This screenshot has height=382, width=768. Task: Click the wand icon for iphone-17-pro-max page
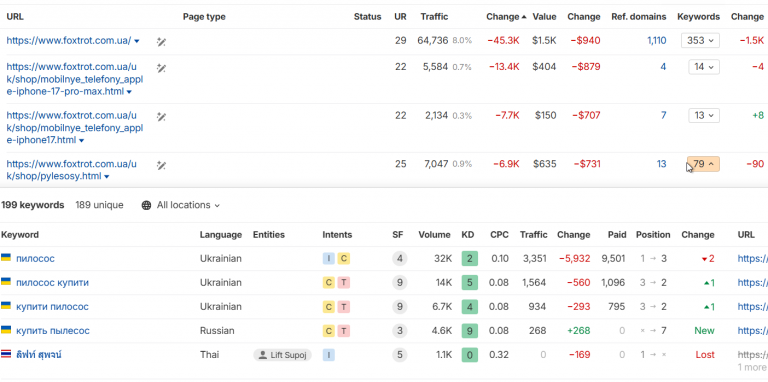click(161, 68)
